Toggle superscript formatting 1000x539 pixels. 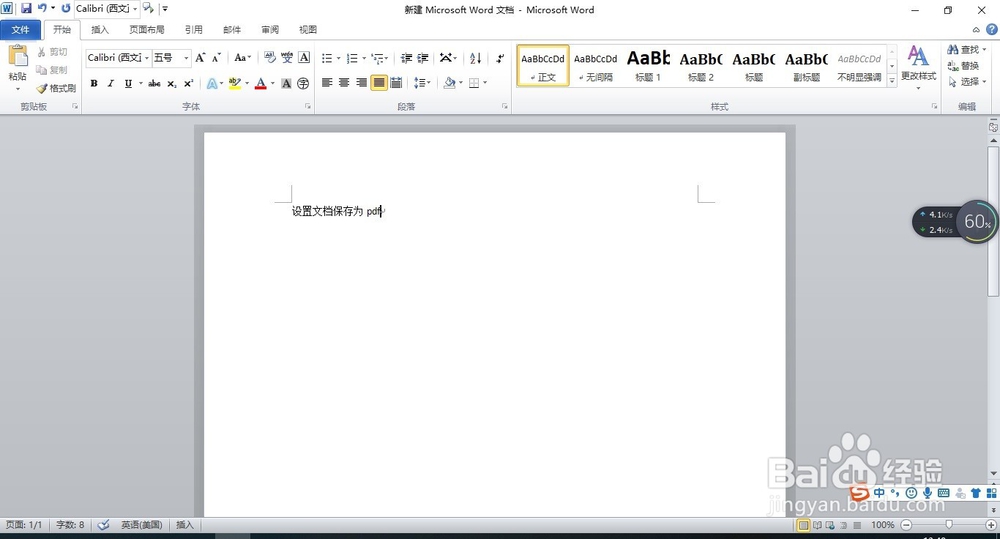coord(188,84)
